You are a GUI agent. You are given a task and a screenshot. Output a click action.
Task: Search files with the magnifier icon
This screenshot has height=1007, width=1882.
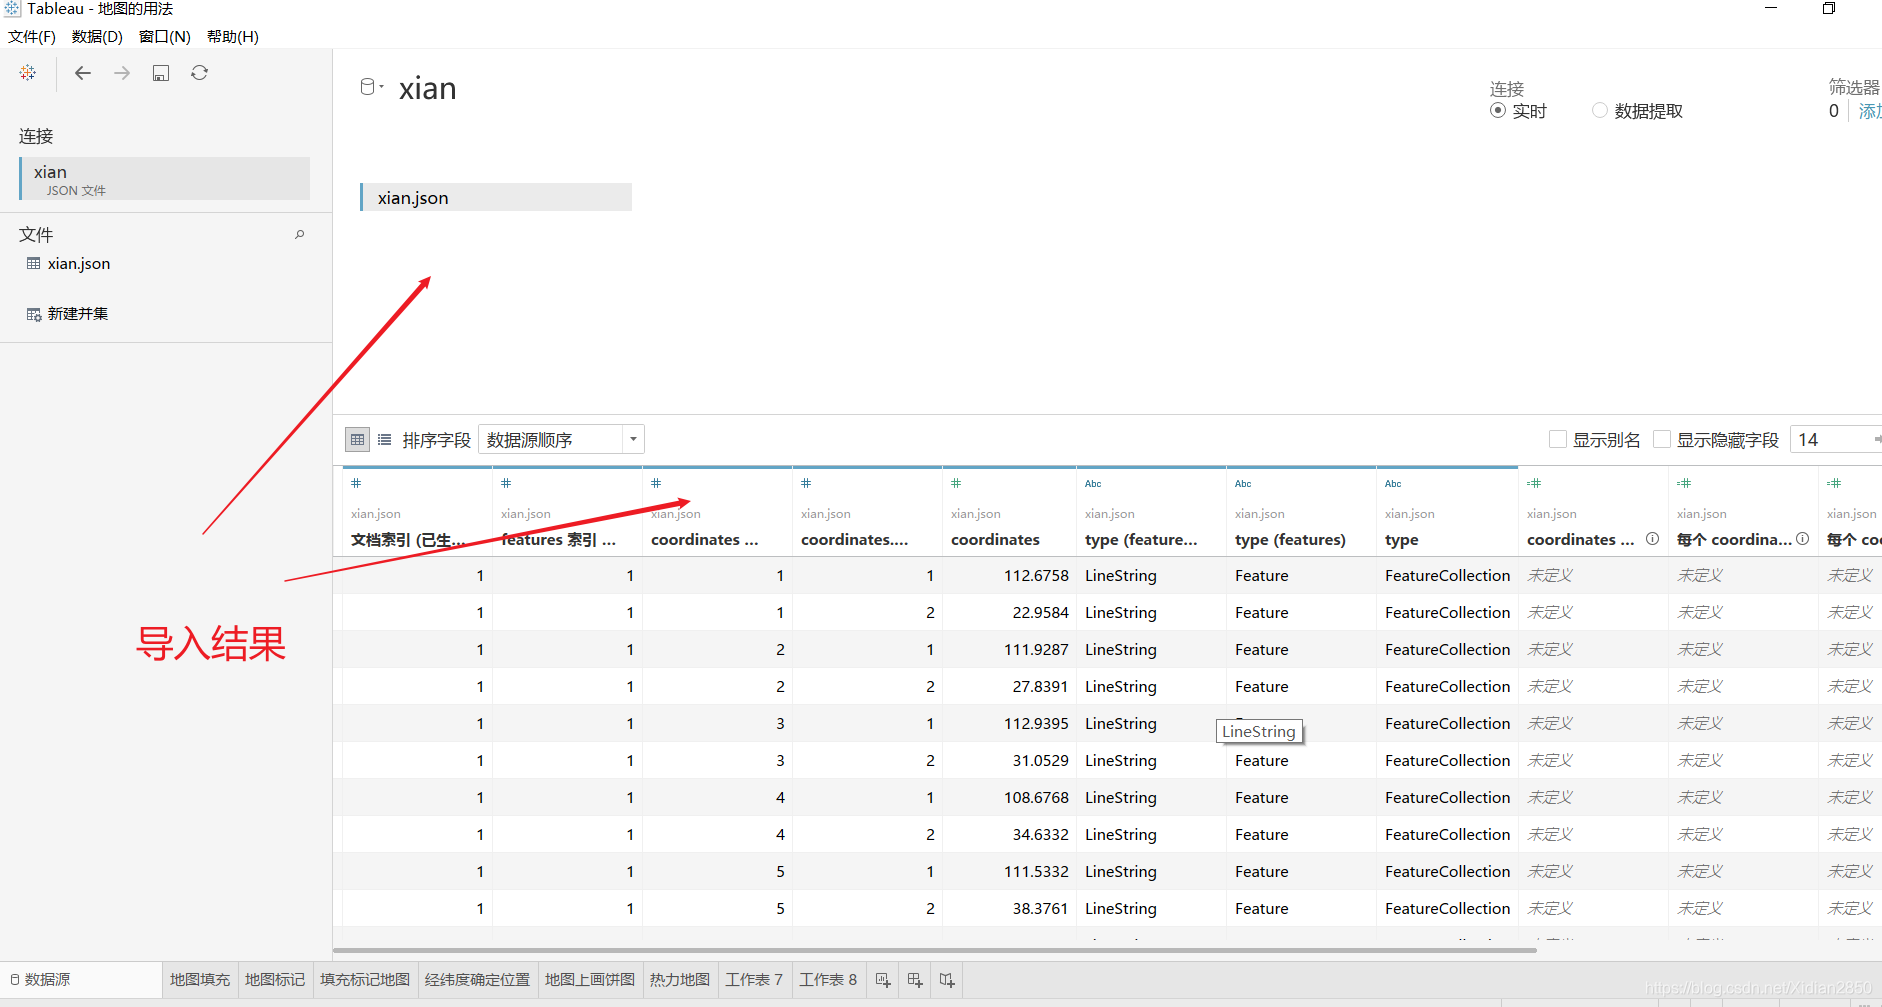tap(299, 234)
